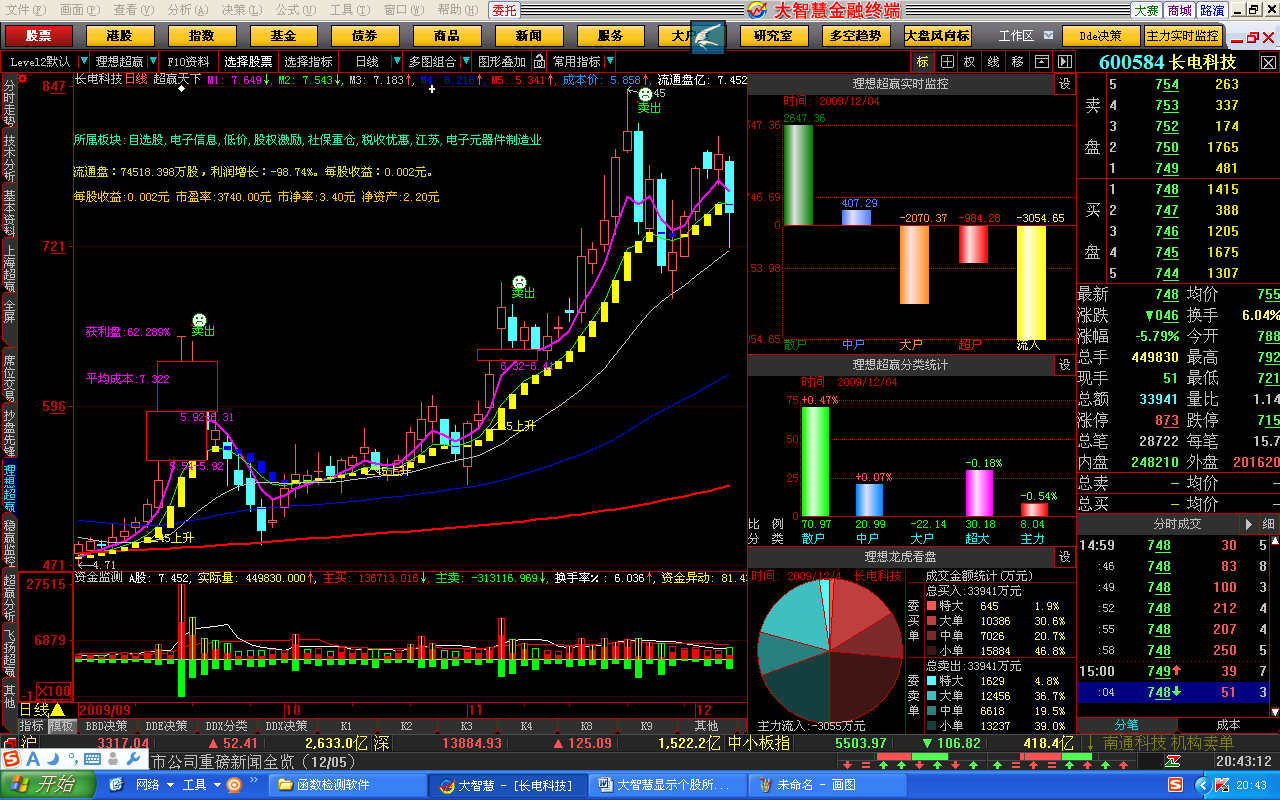This screenshot has width=1280, height=800.
Task: Select the 线 line drawing icon
Action: pos(993,61)
